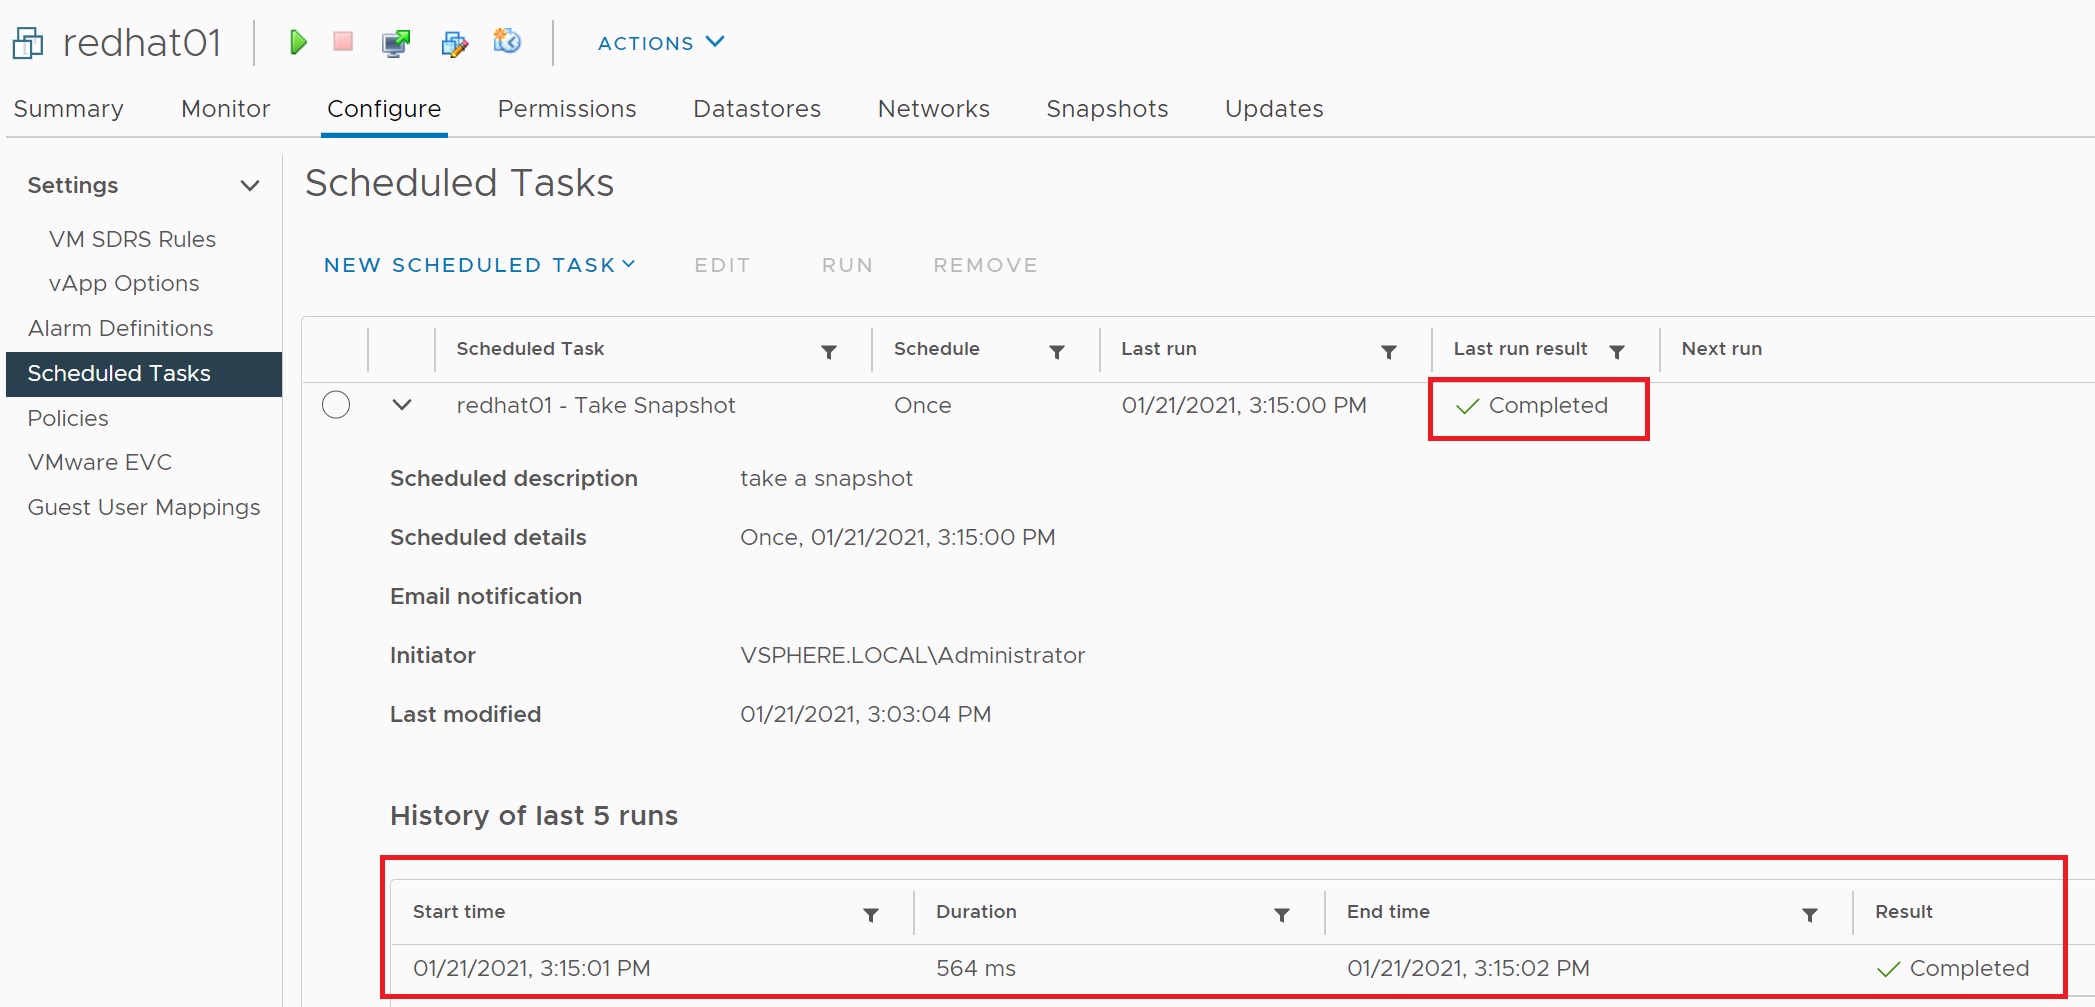Viewport: 2095px width, 1007px height.
Task: Launch the VM console icon
Action: point(396,43)
